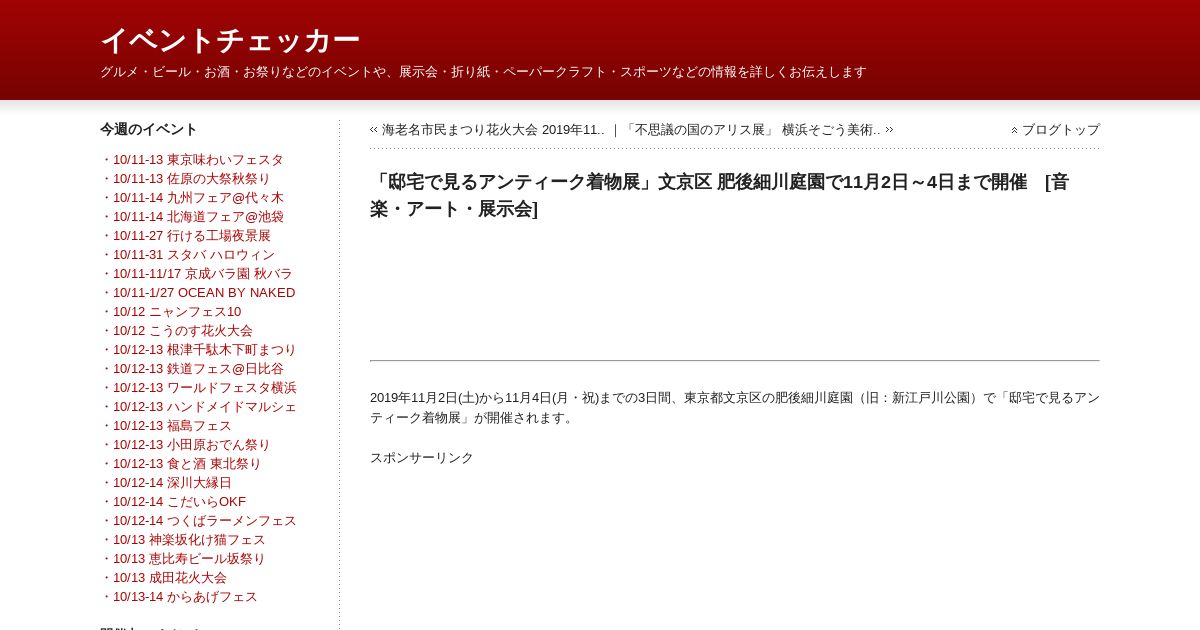The height and width of the screenshot is (630, 1200).
Task: Select the site tagline starting with グルメ・ビール
Action: (x=483, y=72)
